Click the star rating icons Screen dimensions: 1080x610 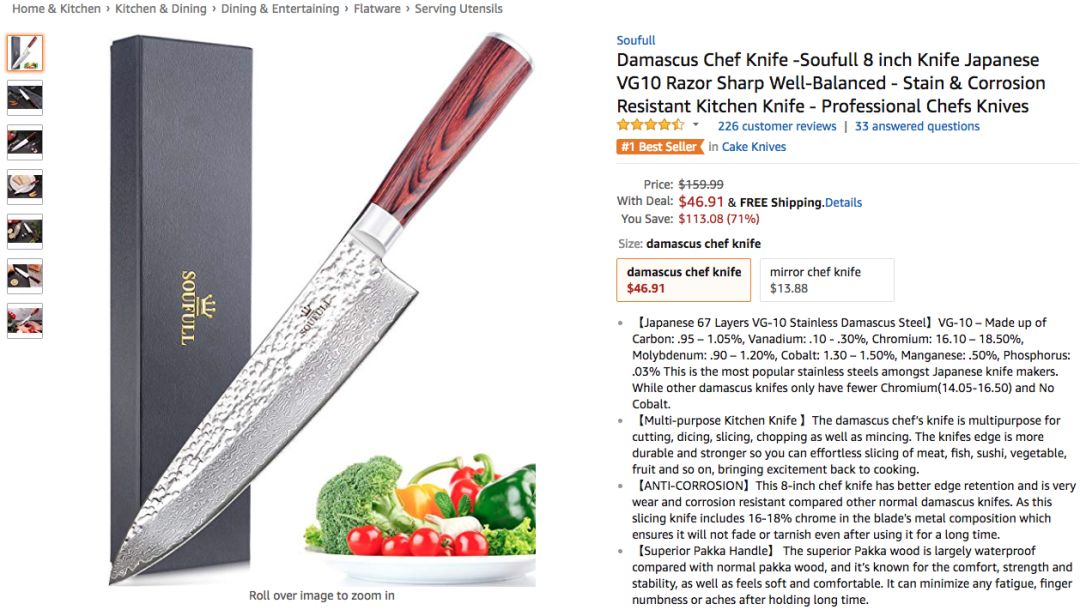coord(651,125)
